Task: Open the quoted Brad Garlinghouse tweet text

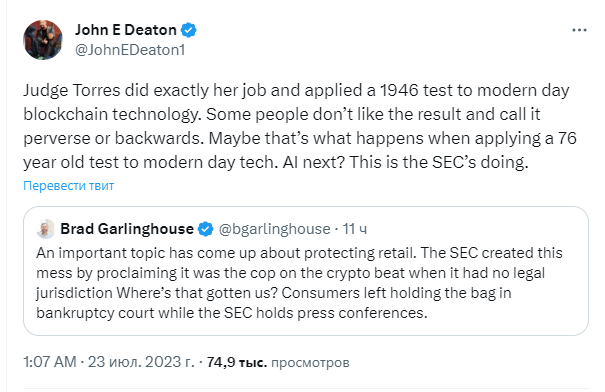Action: pyautogui.click(x=299, y=283)
